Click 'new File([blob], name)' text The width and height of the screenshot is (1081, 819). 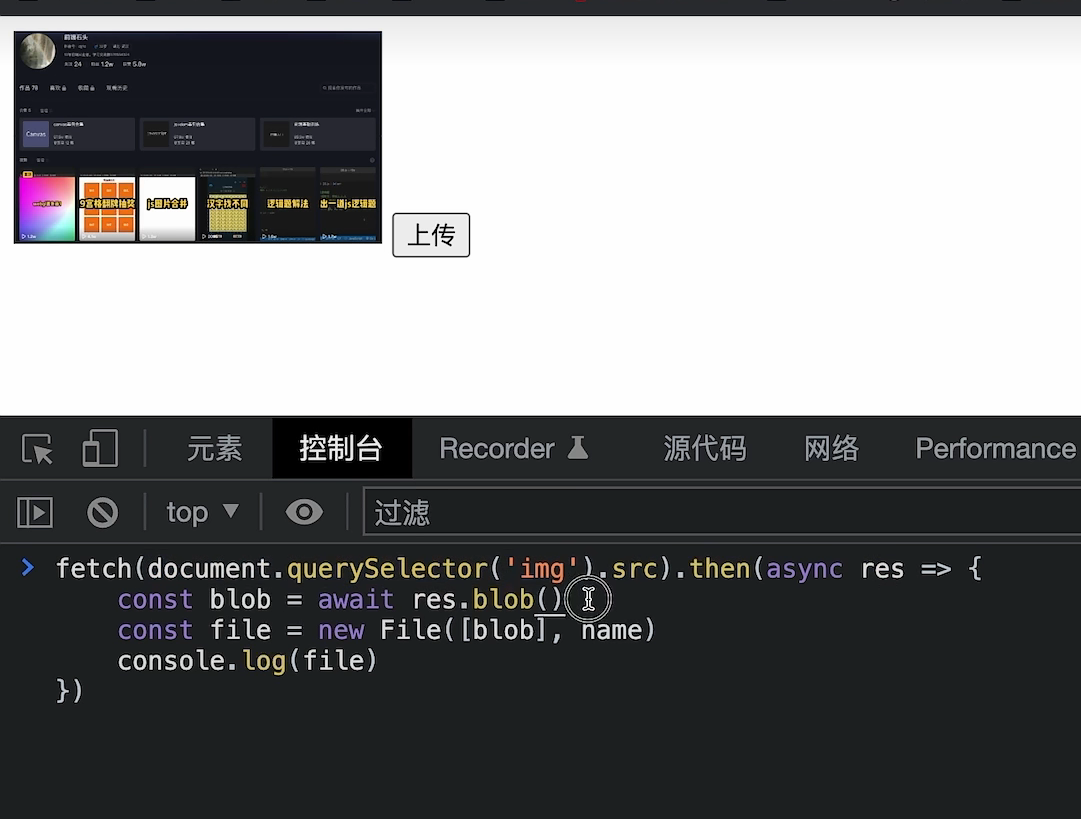pos(487,630)
